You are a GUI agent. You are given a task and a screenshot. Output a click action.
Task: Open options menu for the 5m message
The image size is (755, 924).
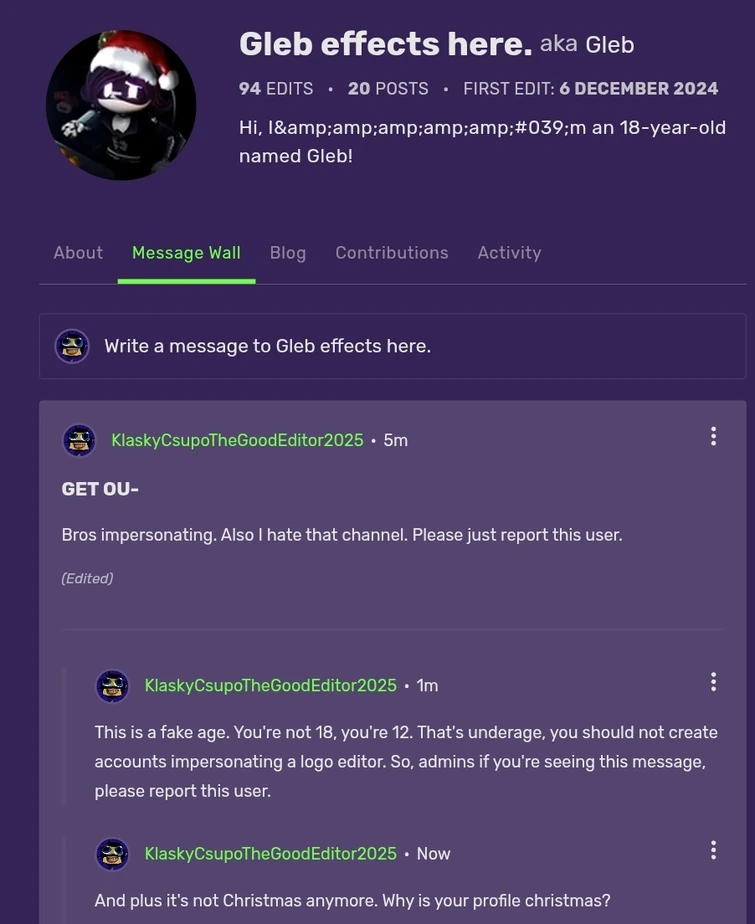tap(713, 436)
